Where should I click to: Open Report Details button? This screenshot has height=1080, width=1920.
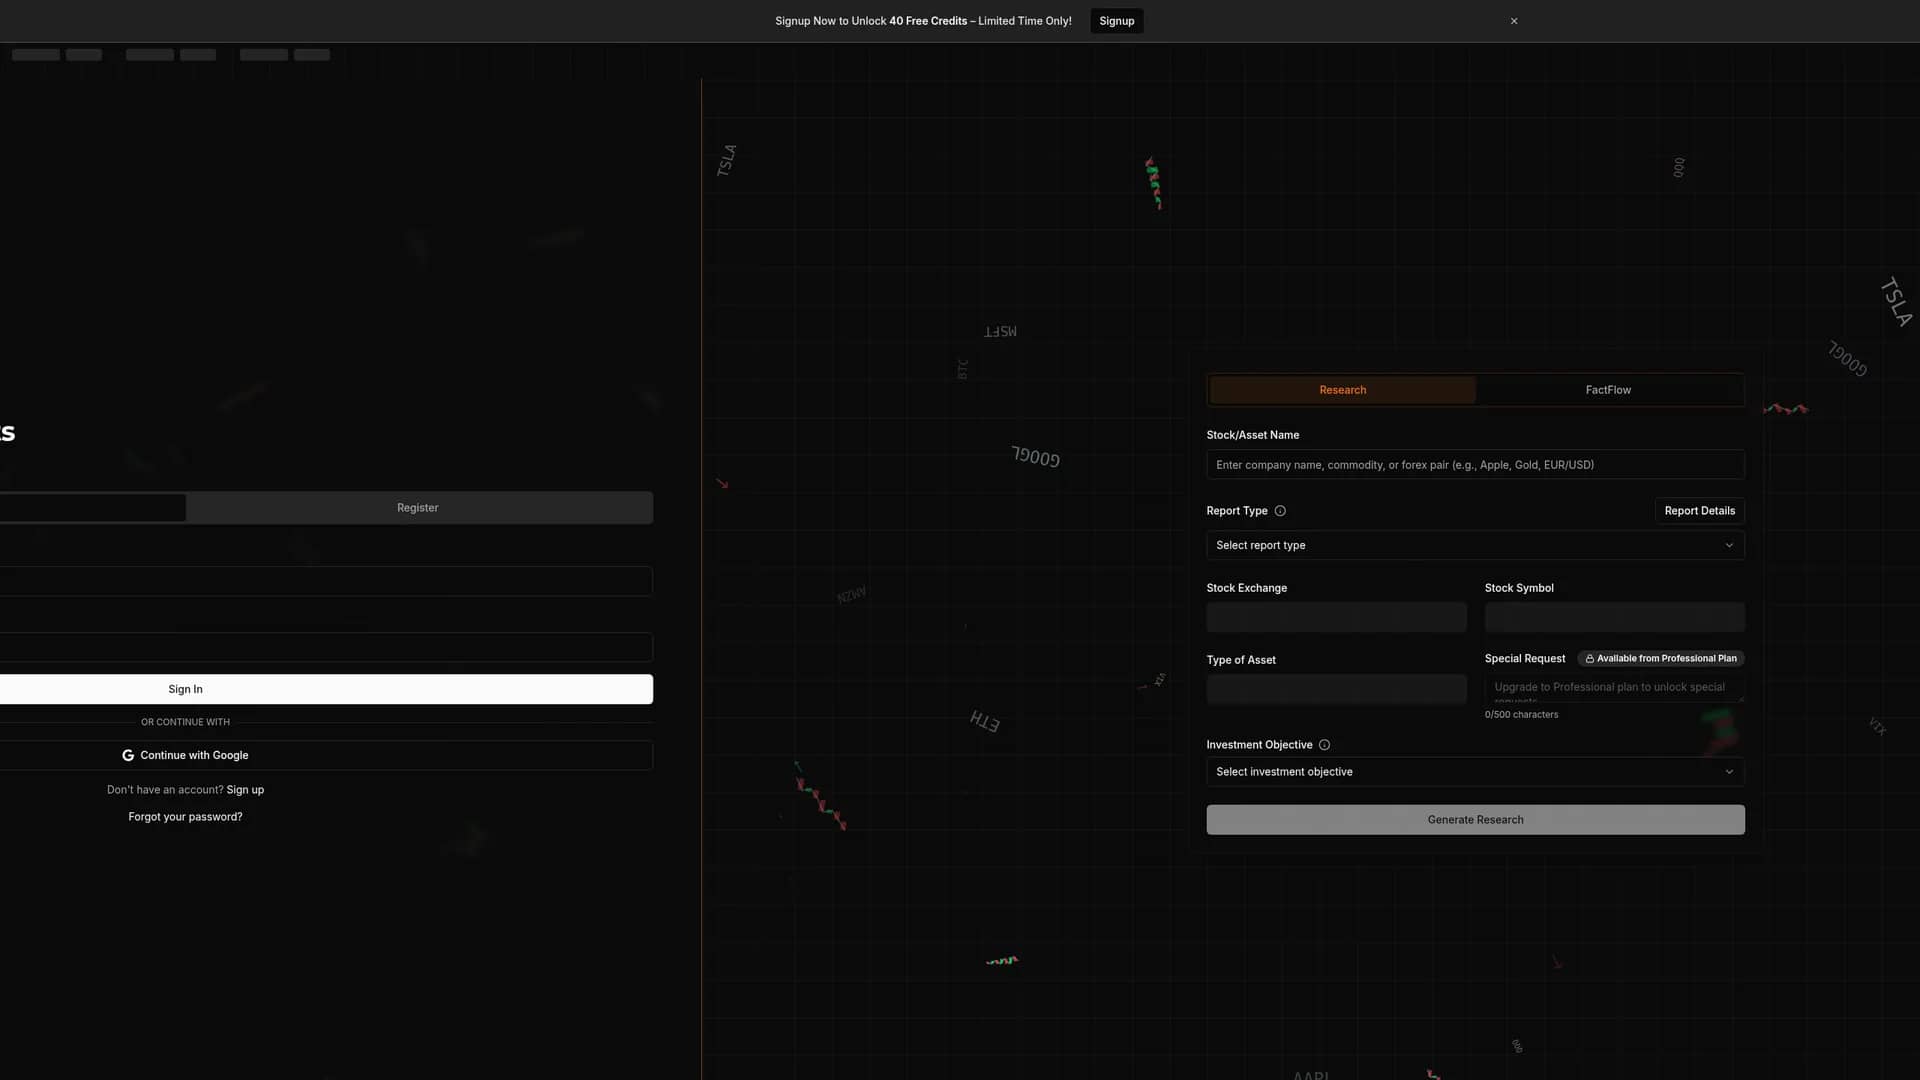click(x=1699, y=511)
